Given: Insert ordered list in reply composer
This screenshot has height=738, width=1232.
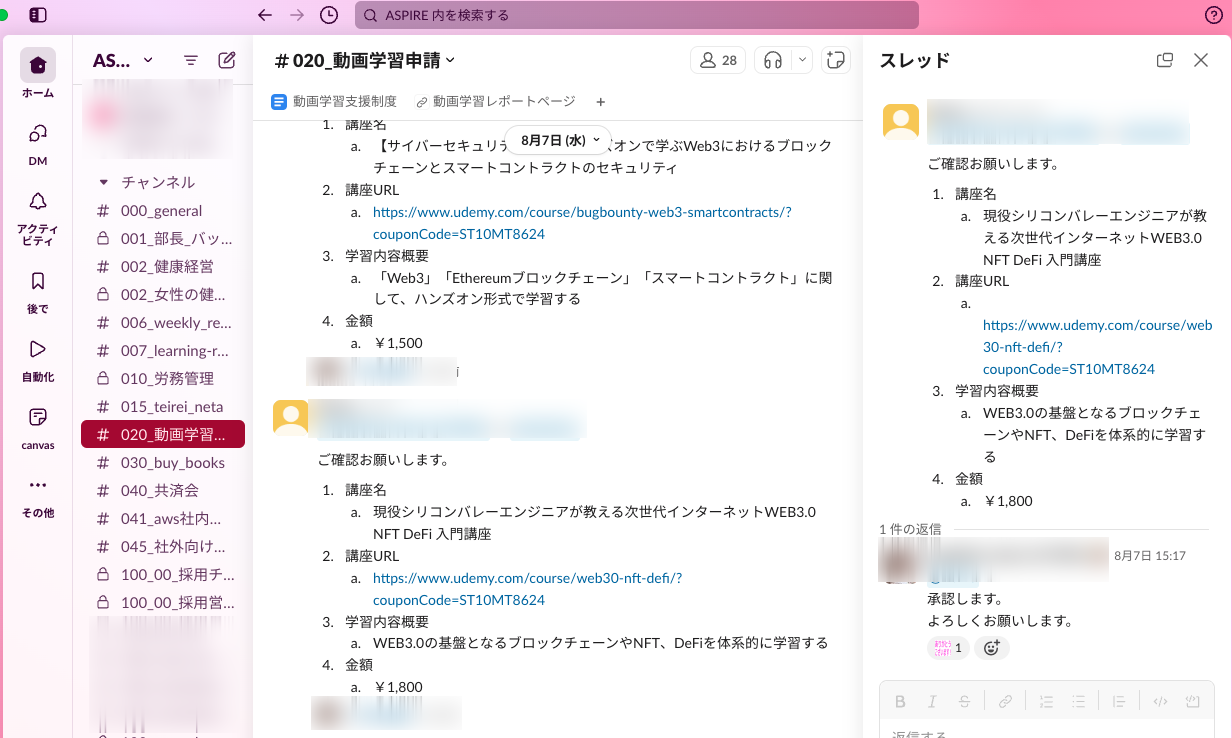Looking at the screenshot, I should pyautogui.click(x=1046, y=701).
